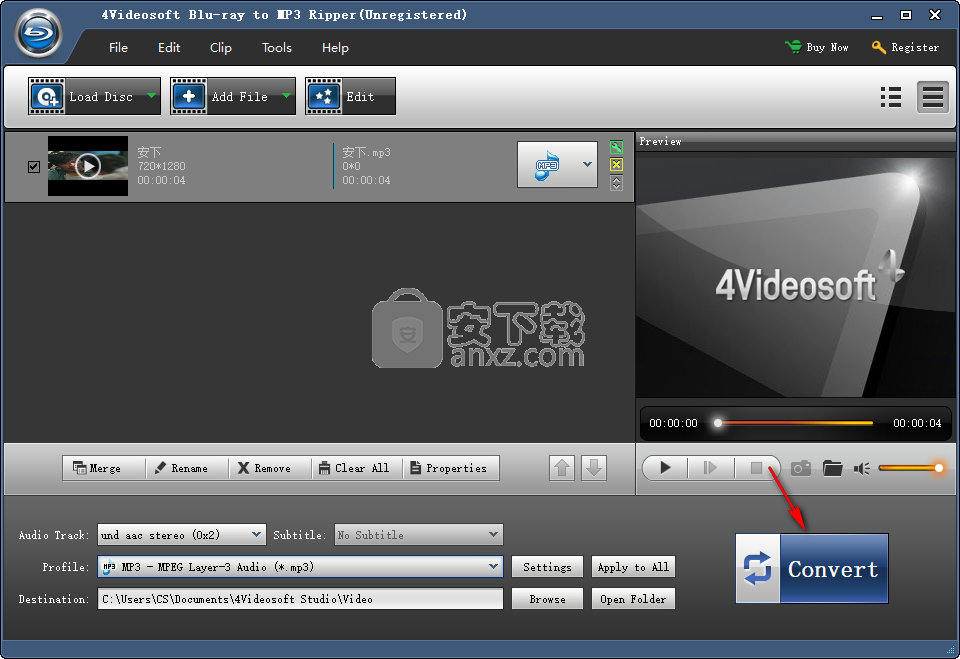Click the Destination path field
Image resolution: width=960 pixels, height=659 pixels.
coord(300,598)
